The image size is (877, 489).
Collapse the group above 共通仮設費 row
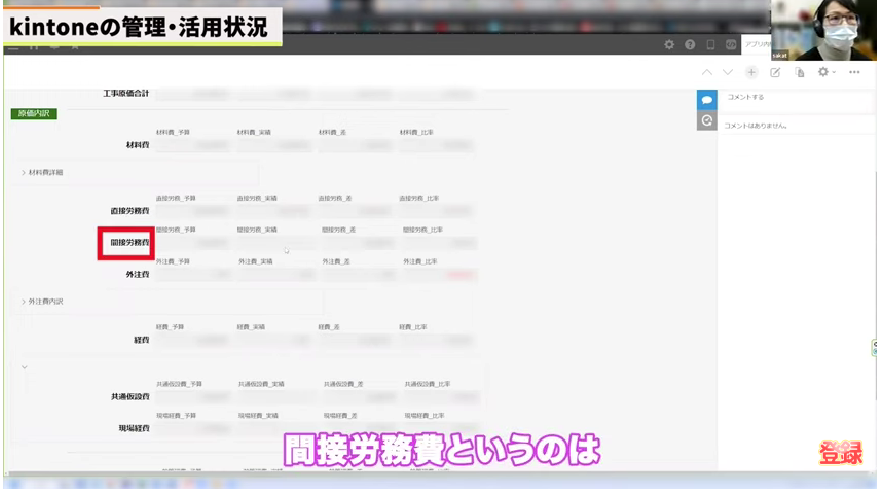point(25,367)
